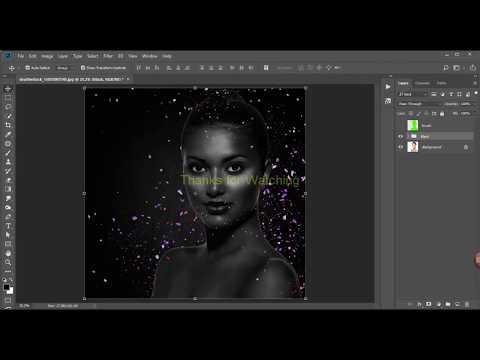The width and height of the screenshot is (480, 360).
Task: Toggle Show Transform Controls checkbox
Action: click(x=83, y=68)
